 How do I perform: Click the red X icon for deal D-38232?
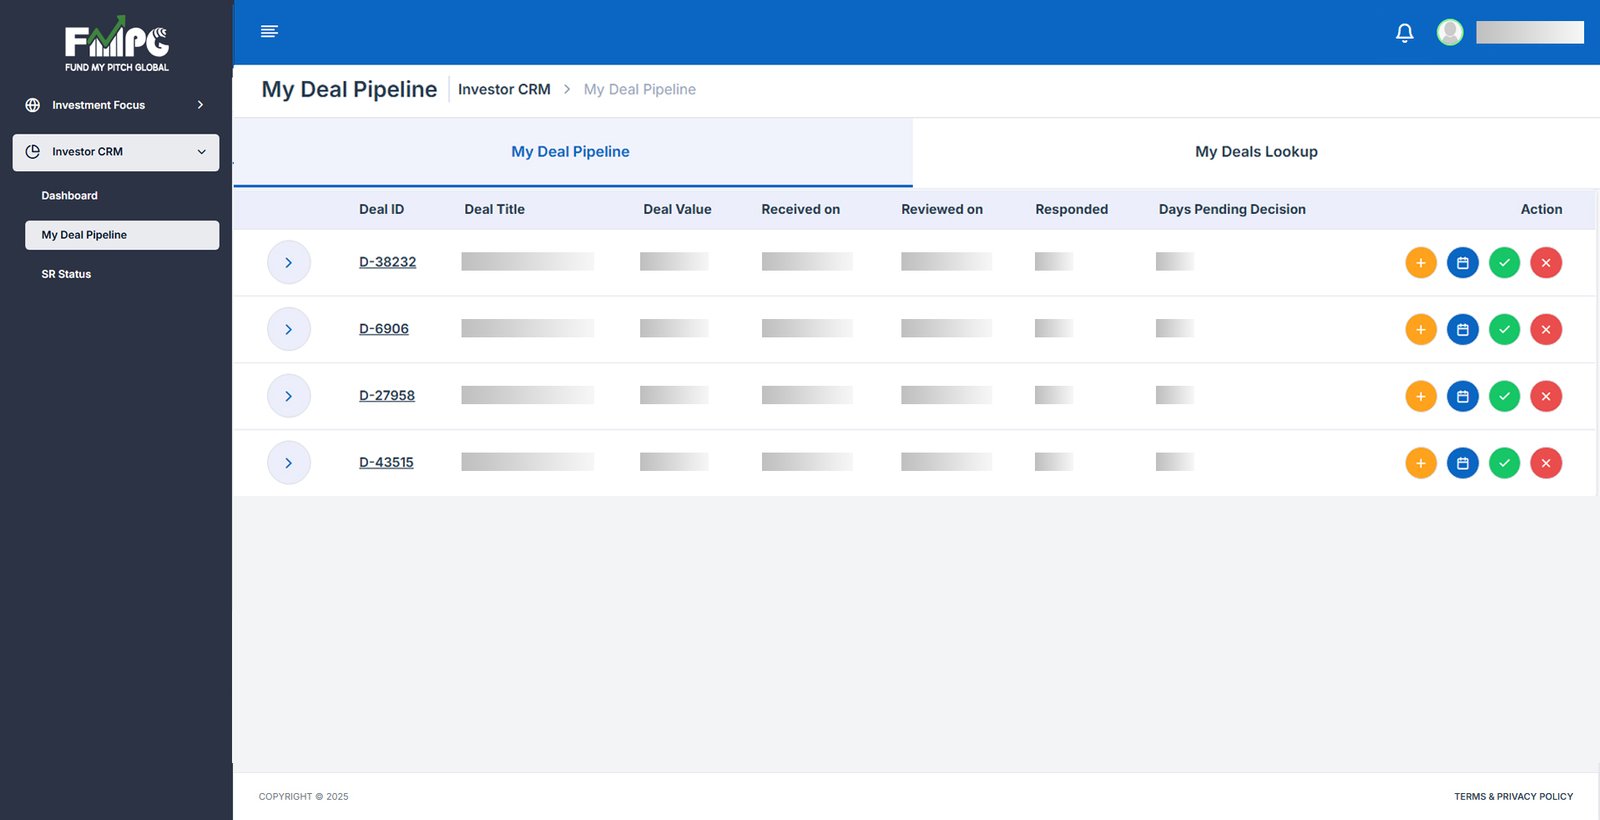tap(1546, 263)
